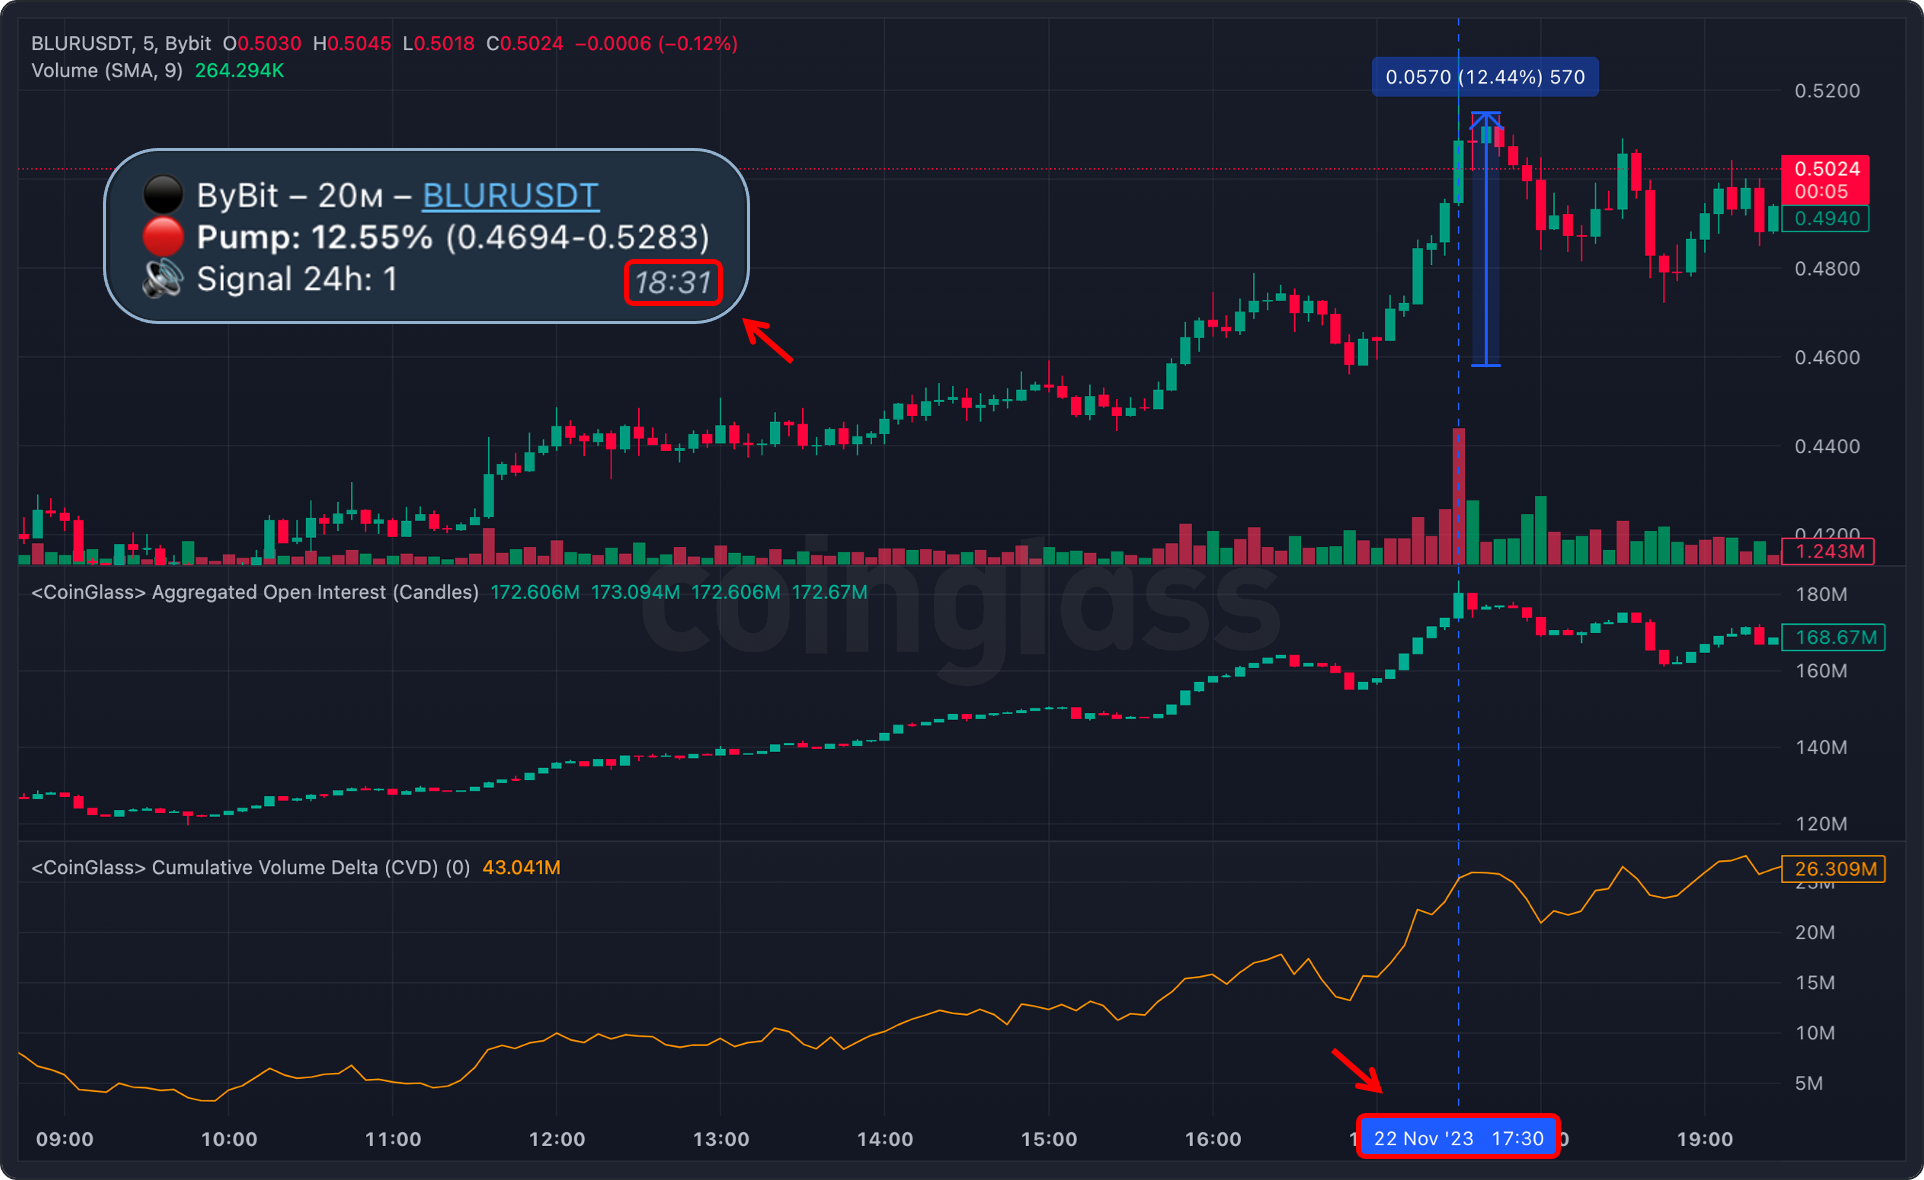Click the 12:00 time axis label
Image resolution: width=1924 pixels, height=1180 pixels.
pos(557,1139)
